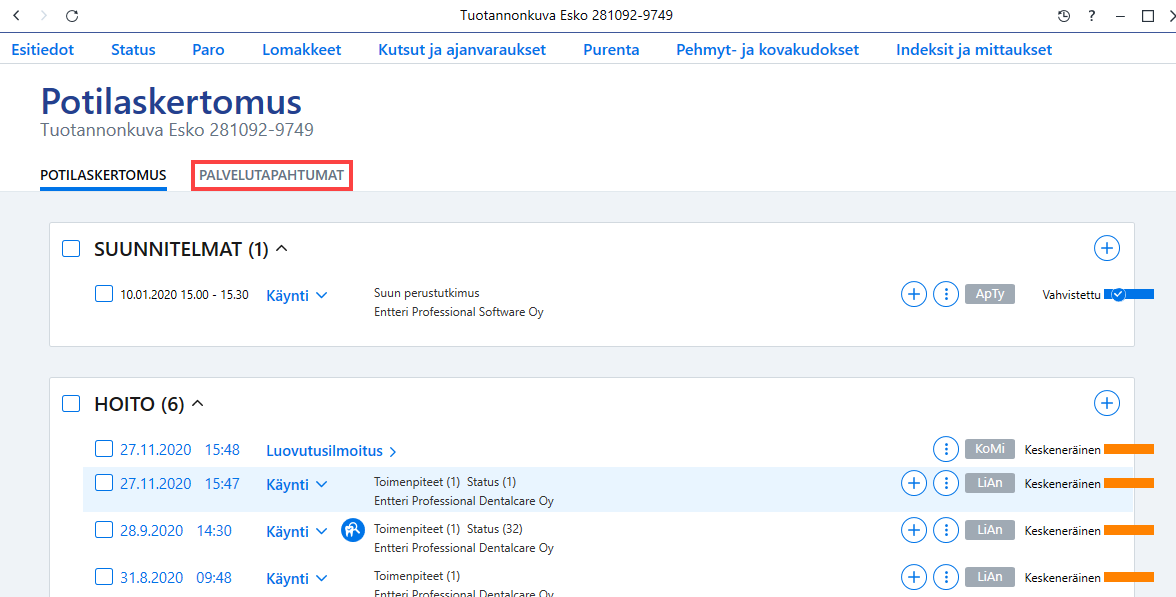The height and width of the screenshot is (597, 1176).
Task: Click 'Suun perustutkimus' text
Action: 427,292
